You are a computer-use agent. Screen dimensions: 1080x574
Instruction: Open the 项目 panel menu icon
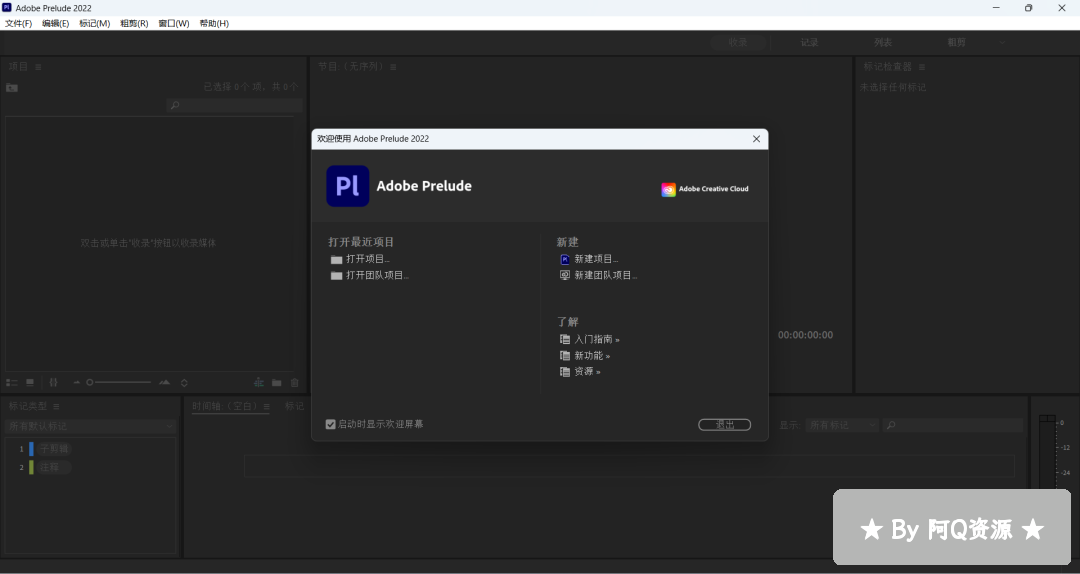coord(39,67)
